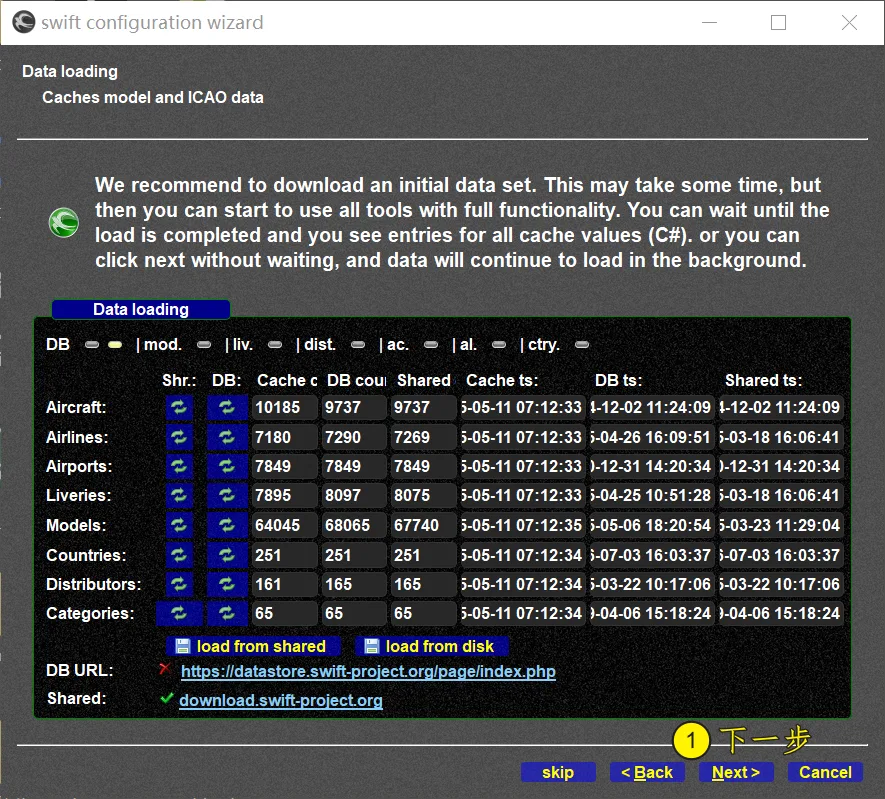Click the Shared ts: column header
The width and height of the screenshot is (885, 799).
763,380
